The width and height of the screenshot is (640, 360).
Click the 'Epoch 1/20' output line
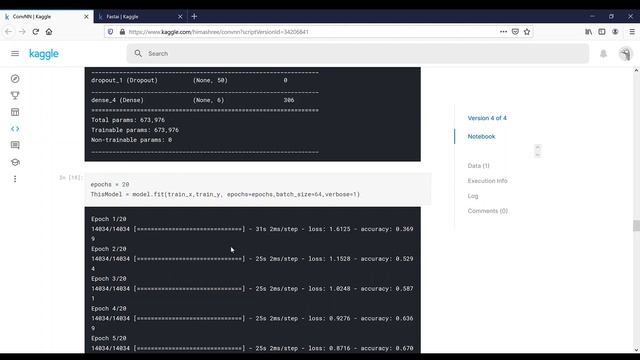109,219
